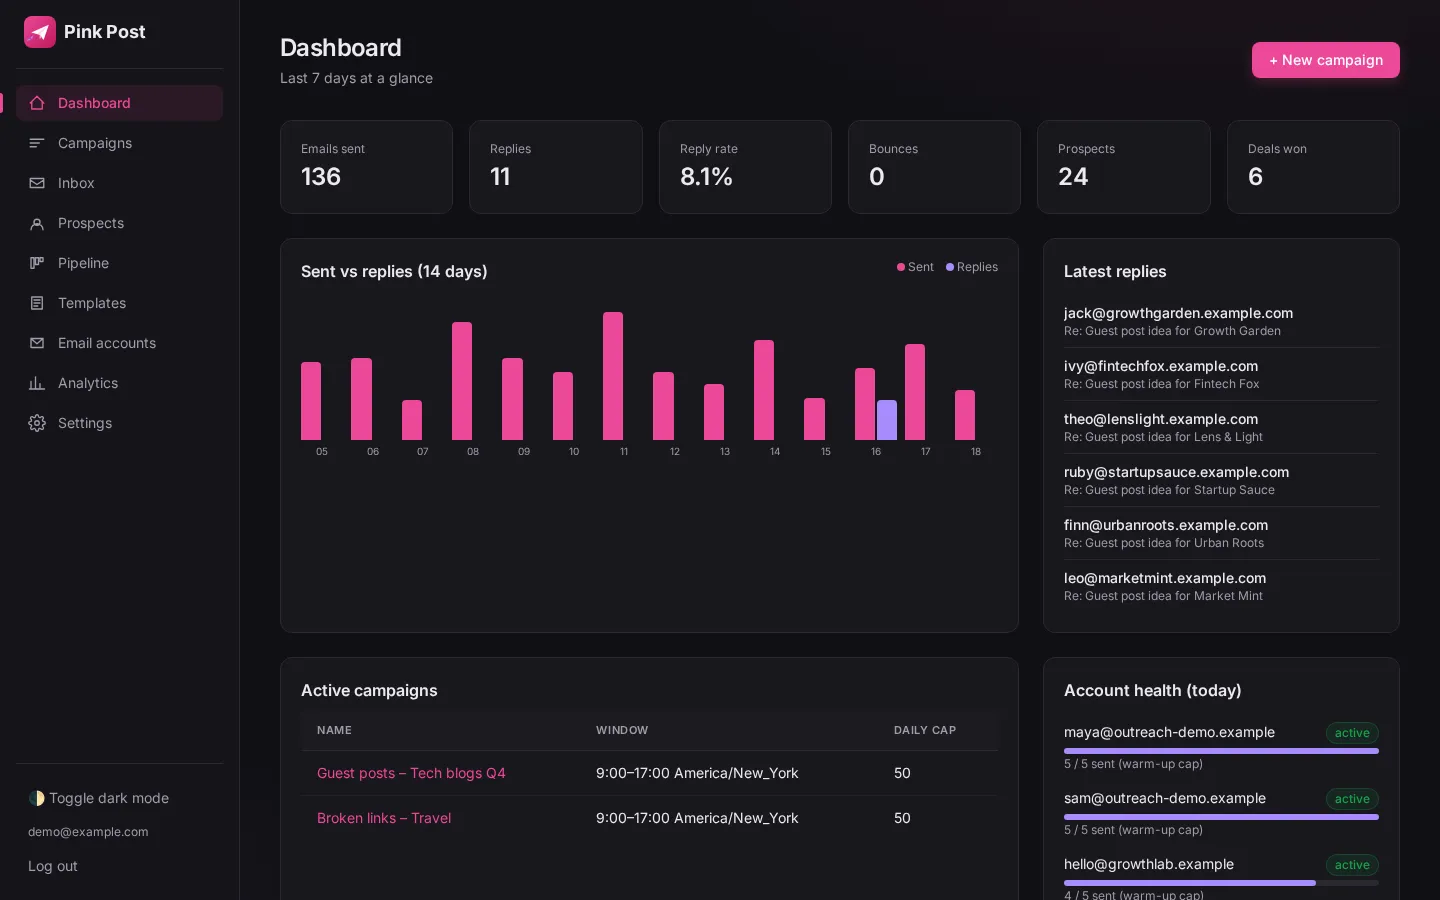Viewport: 1440px width, 900px height.
Task: Click the Log out link
Action: pos(53,866)
